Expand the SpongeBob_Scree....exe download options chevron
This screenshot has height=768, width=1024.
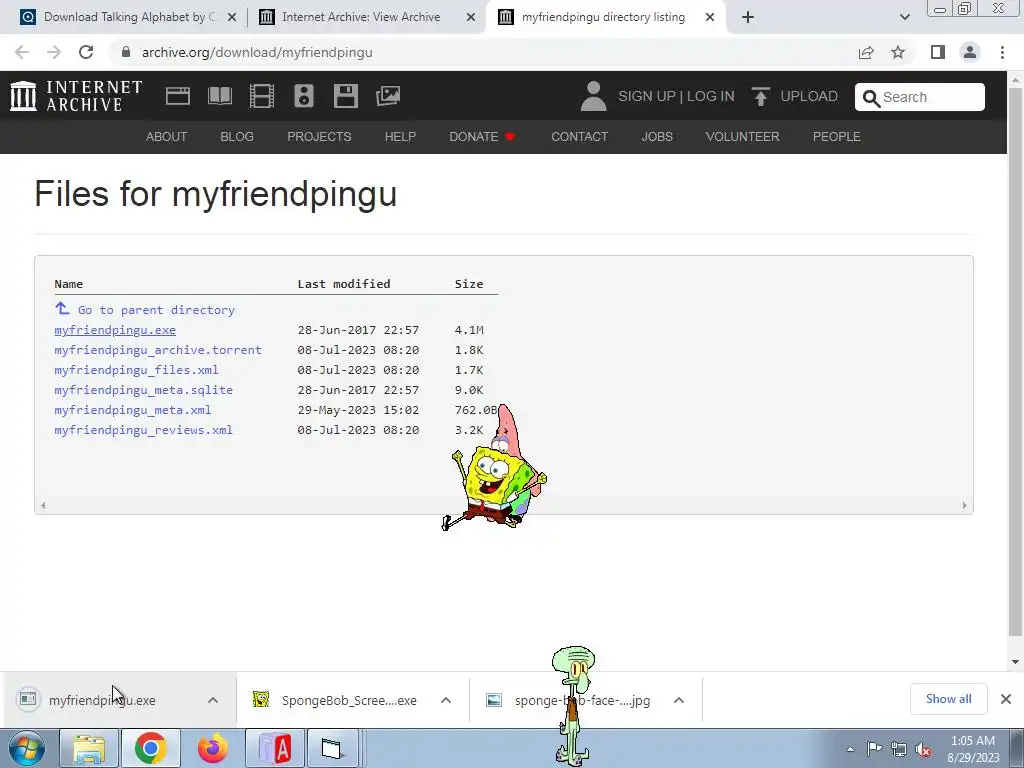click(446, 700)
